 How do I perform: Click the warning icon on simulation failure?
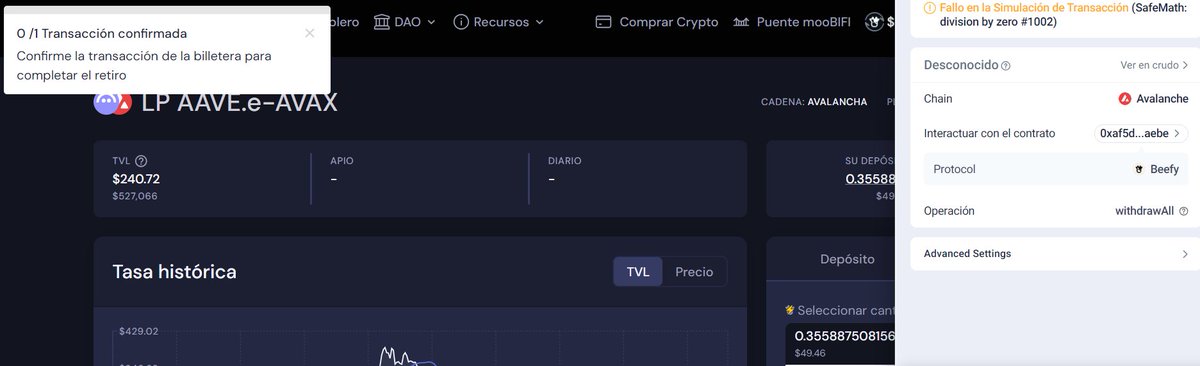(x=930, y=7)
